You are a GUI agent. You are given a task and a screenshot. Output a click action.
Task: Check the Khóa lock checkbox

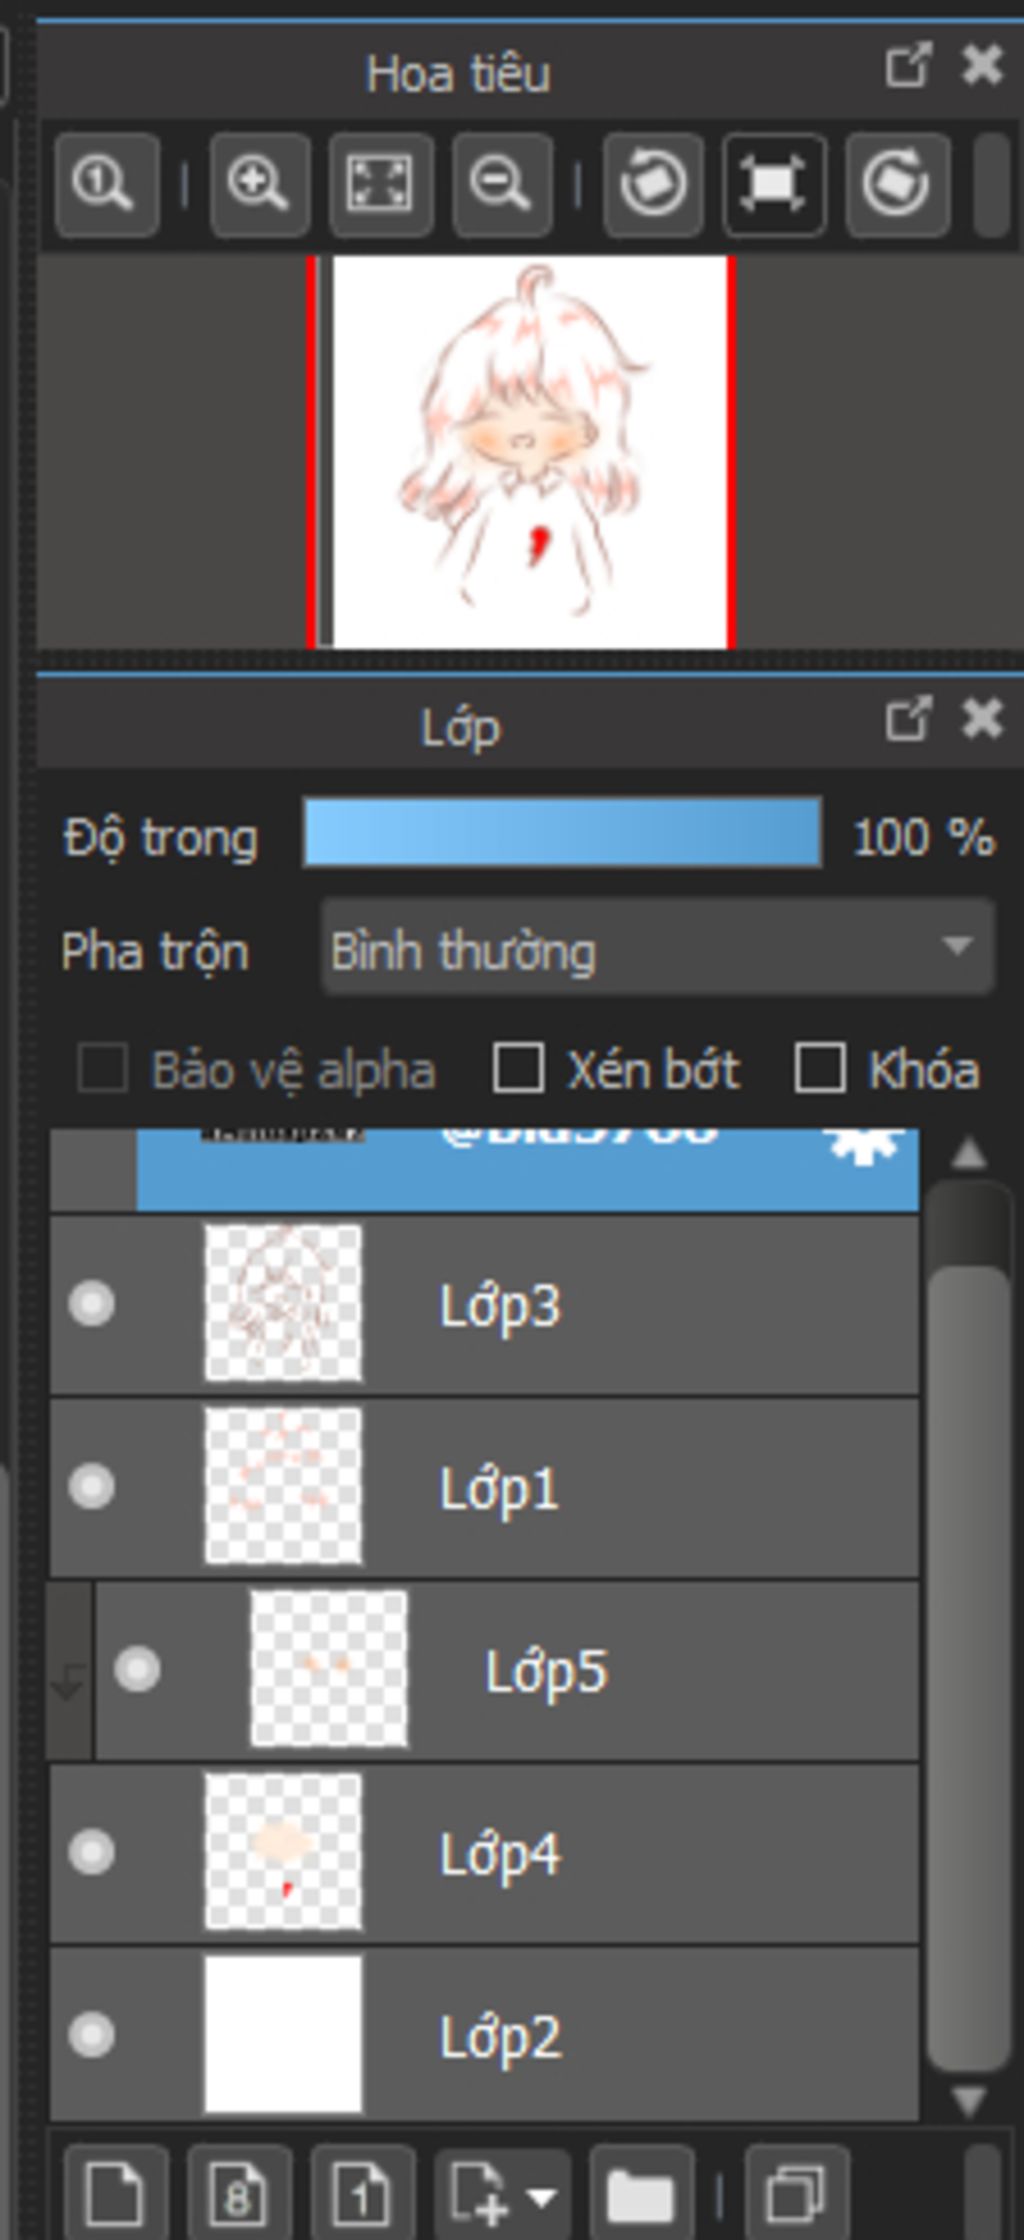coord(820,1068)
